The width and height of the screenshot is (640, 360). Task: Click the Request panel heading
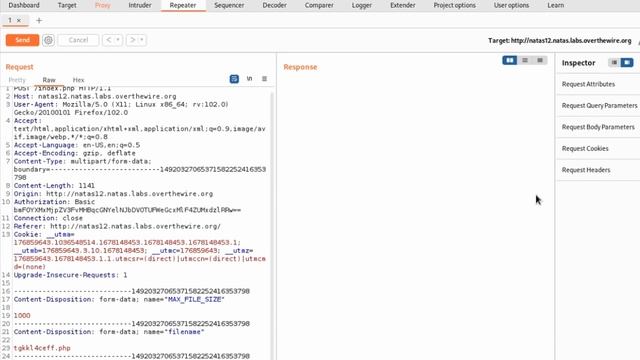(x=20, y=67)
